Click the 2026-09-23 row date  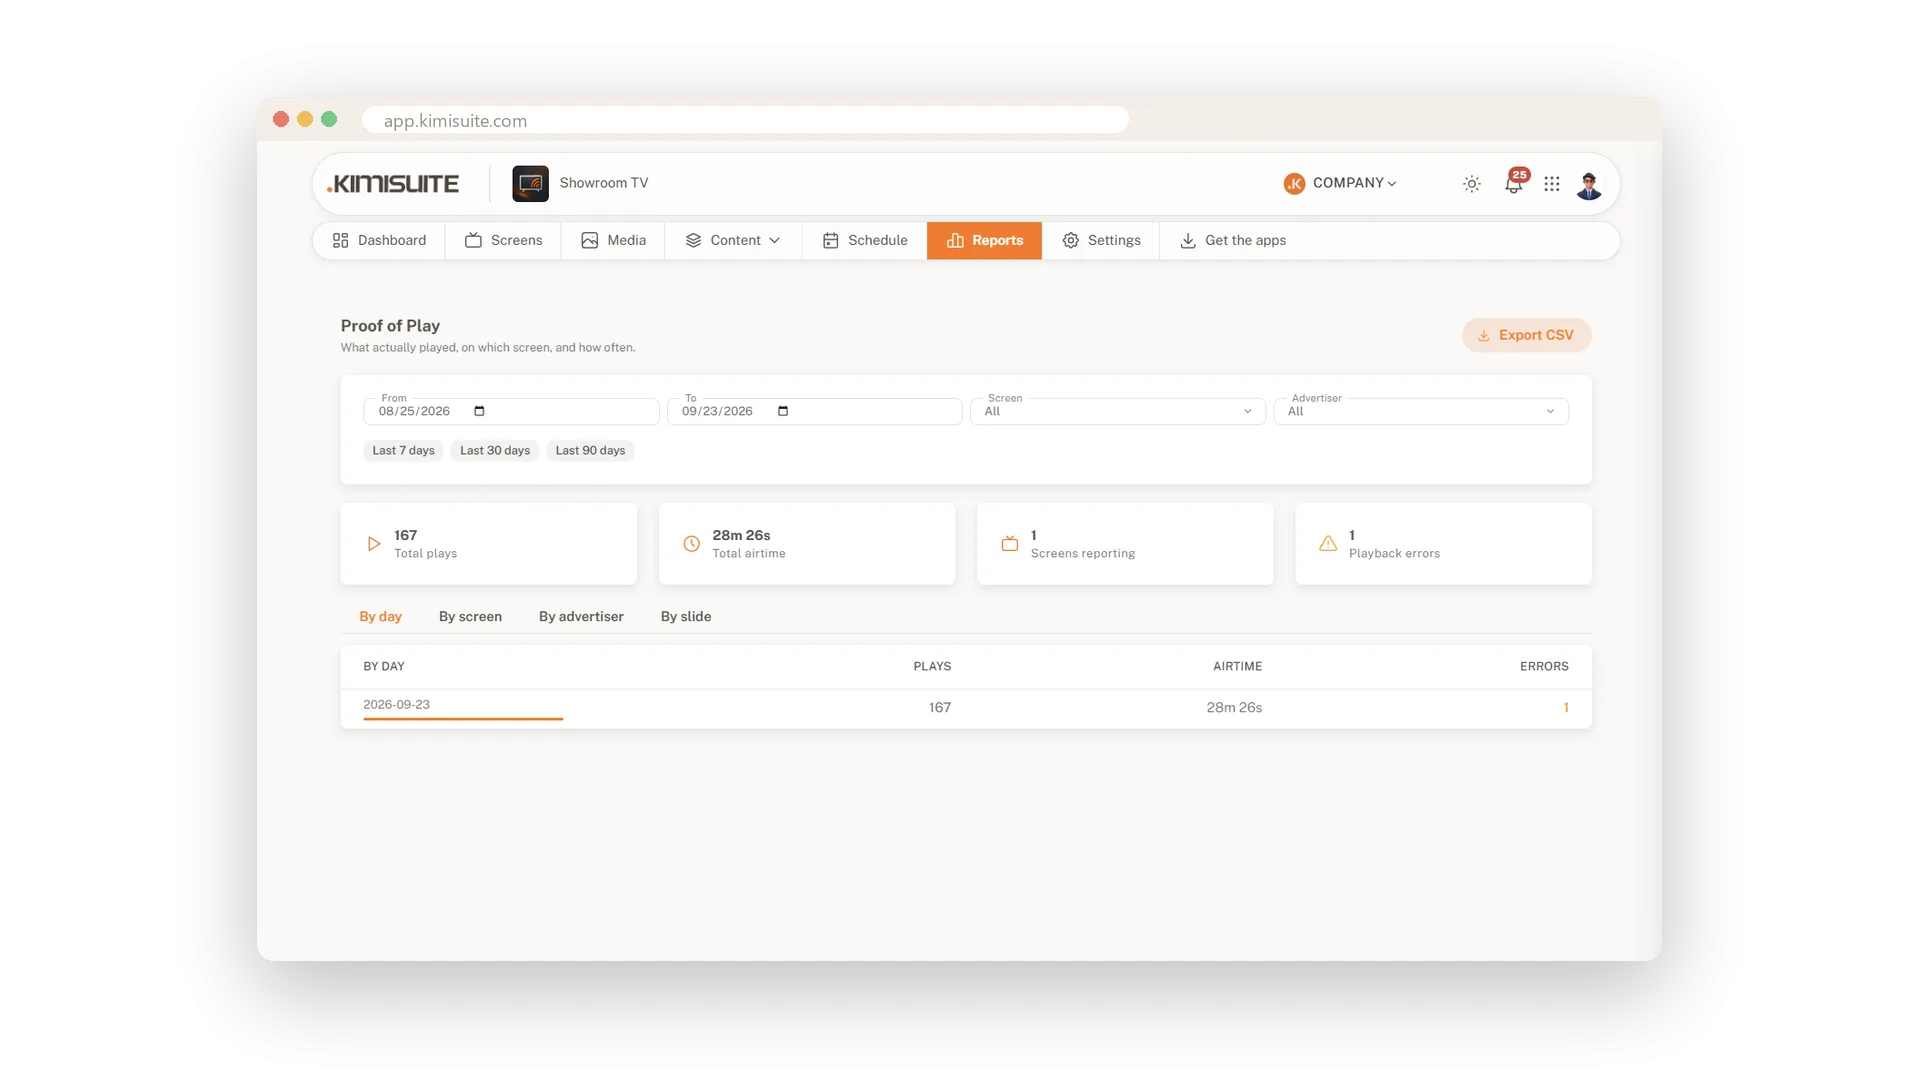(396, 705)
